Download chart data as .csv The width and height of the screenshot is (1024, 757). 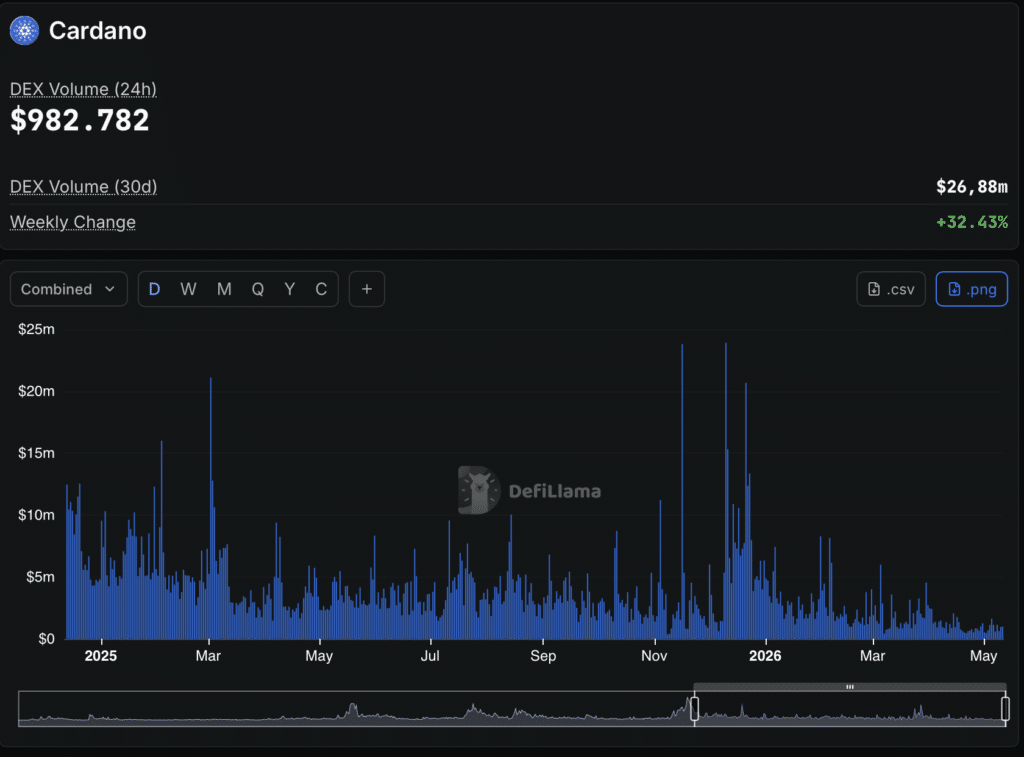(x=891, y=289)
